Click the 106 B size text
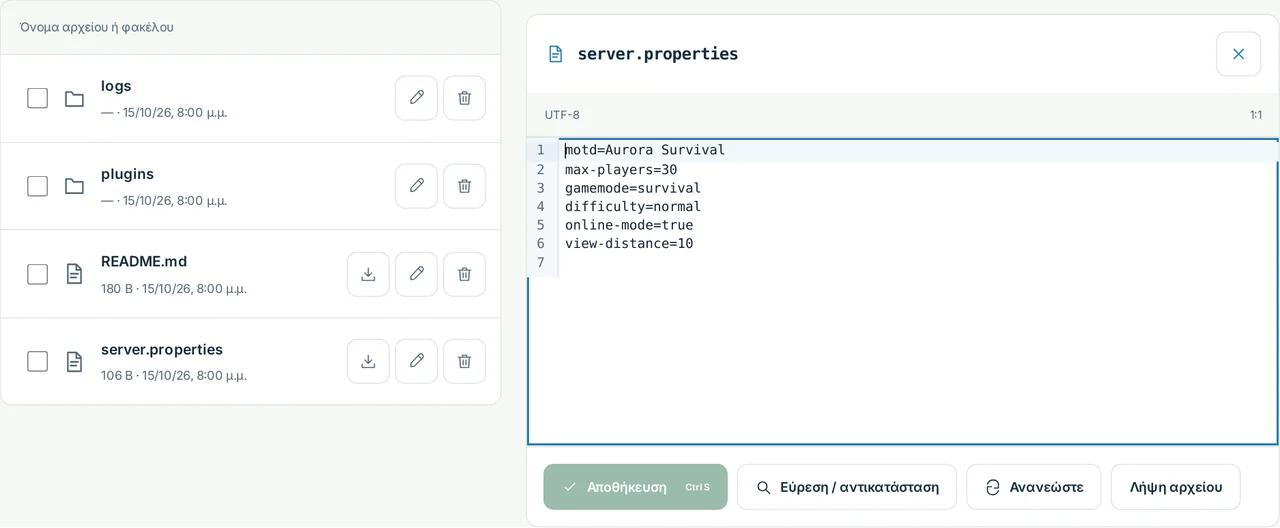Image resolution: width=1280 pixels, height=528 pixels. [x=117, y=375]
